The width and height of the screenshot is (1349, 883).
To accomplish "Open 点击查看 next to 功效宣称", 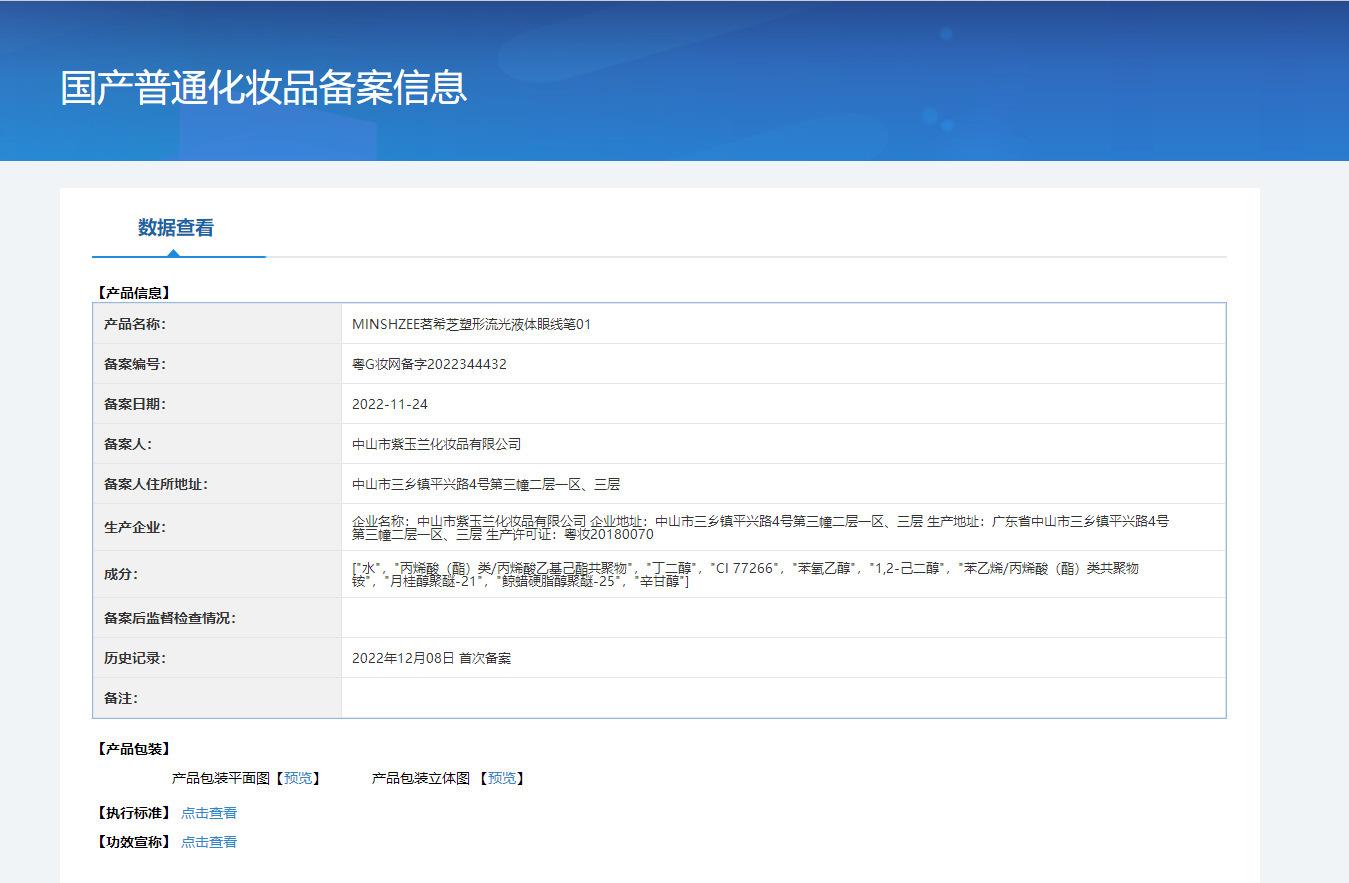I will tap(209, 842).
